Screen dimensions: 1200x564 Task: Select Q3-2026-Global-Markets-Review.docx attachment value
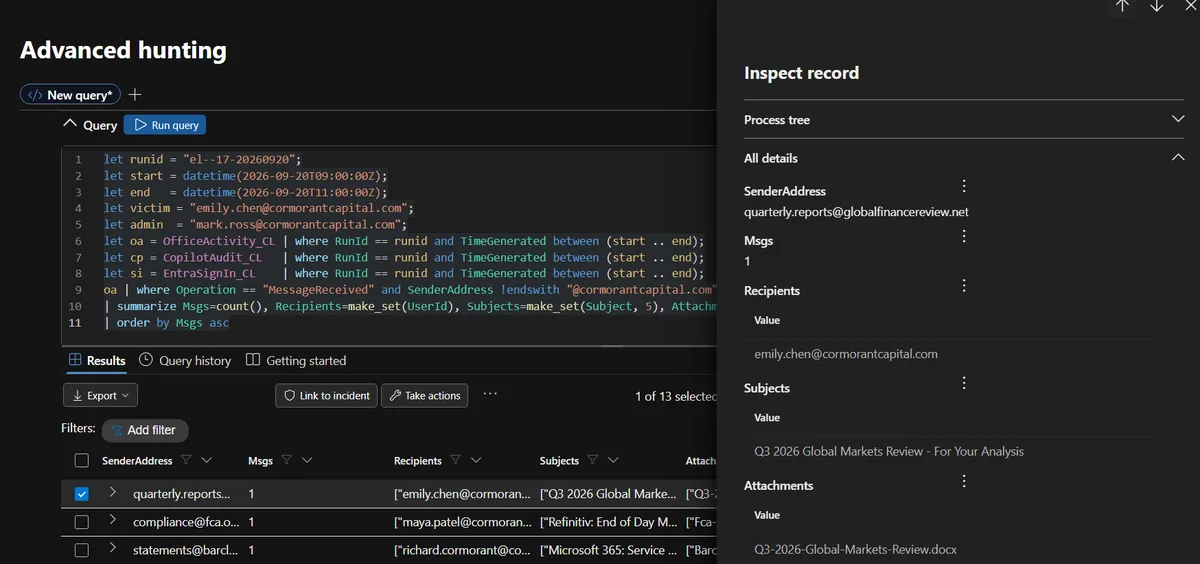point(856,549)
